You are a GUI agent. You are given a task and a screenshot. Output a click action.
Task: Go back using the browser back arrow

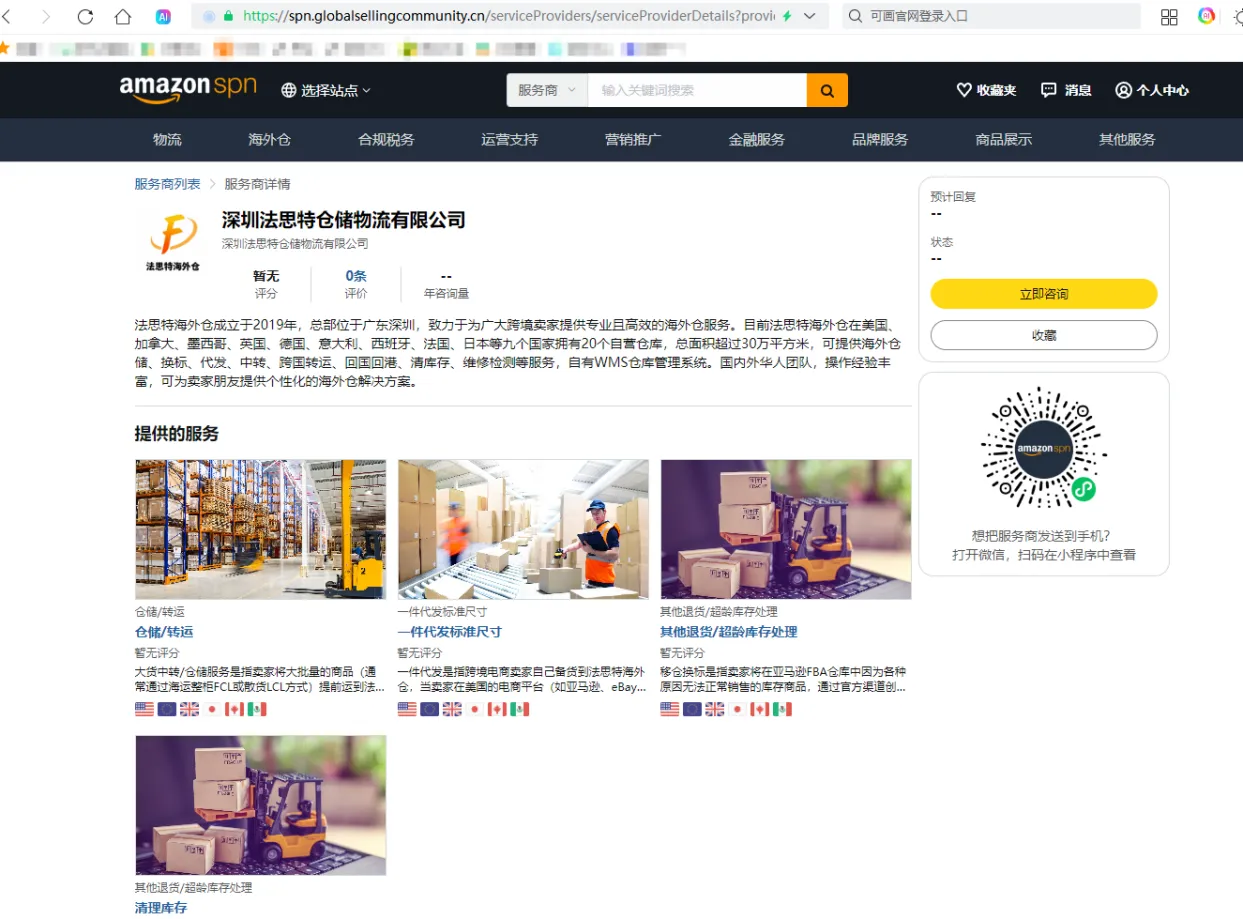click(x=8, y=16)
